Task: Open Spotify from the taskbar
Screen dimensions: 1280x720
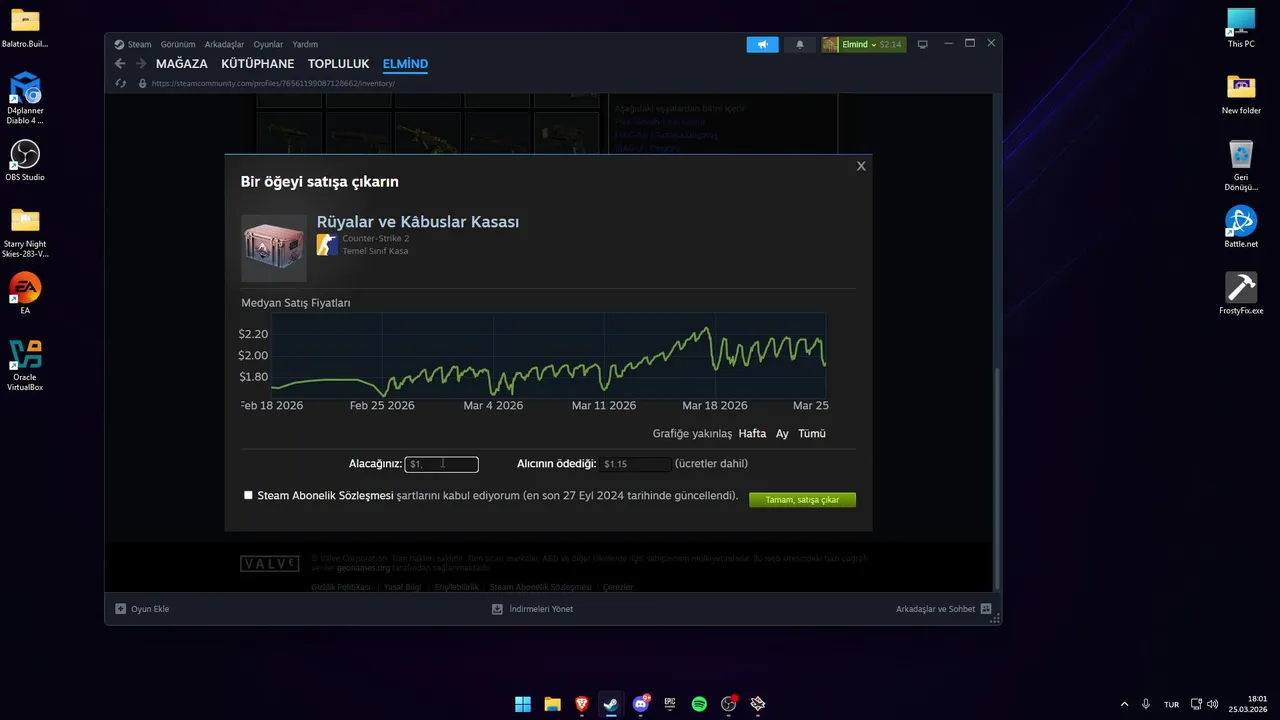Action: coord(699,704)
